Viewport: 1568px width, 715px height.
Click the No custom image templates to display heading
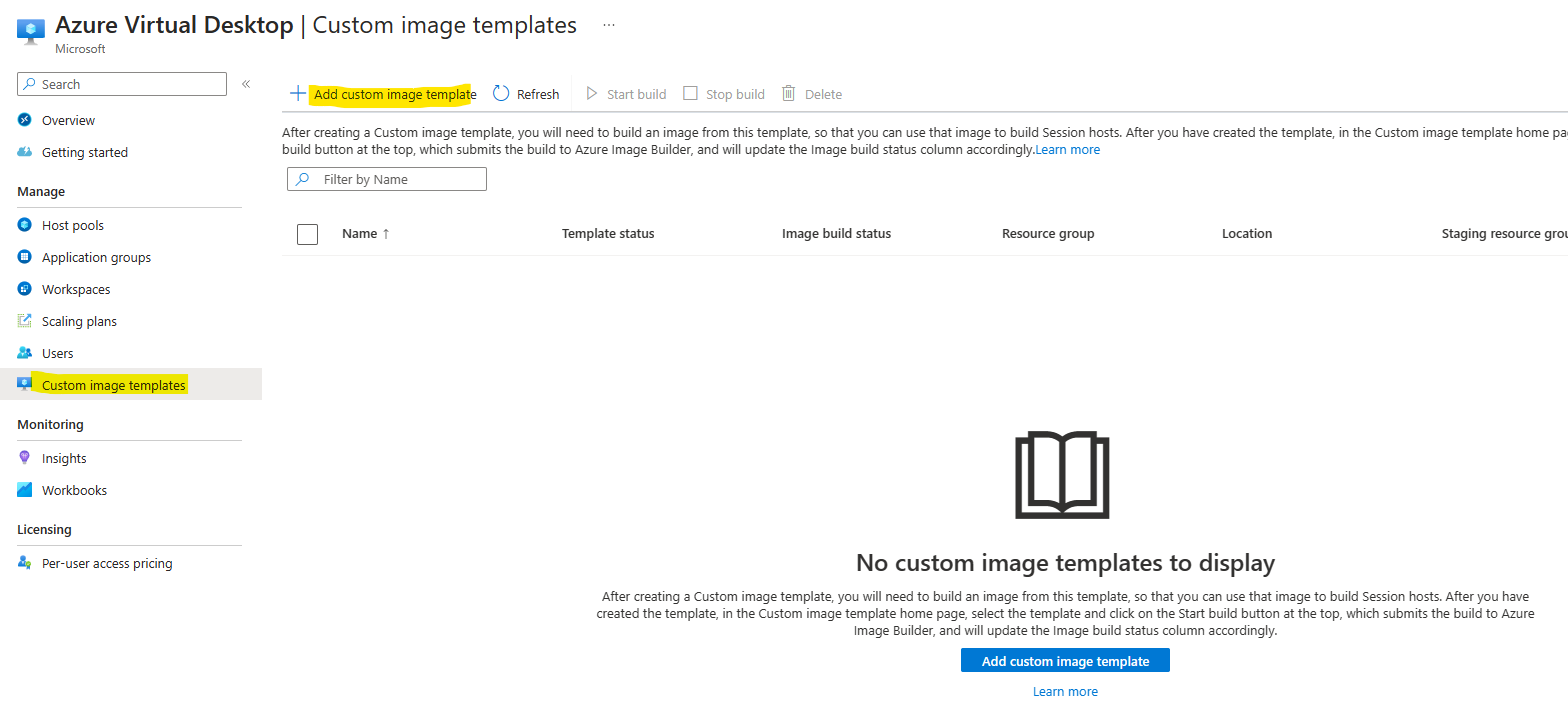pyautogui.click(x=1065, y=563)
